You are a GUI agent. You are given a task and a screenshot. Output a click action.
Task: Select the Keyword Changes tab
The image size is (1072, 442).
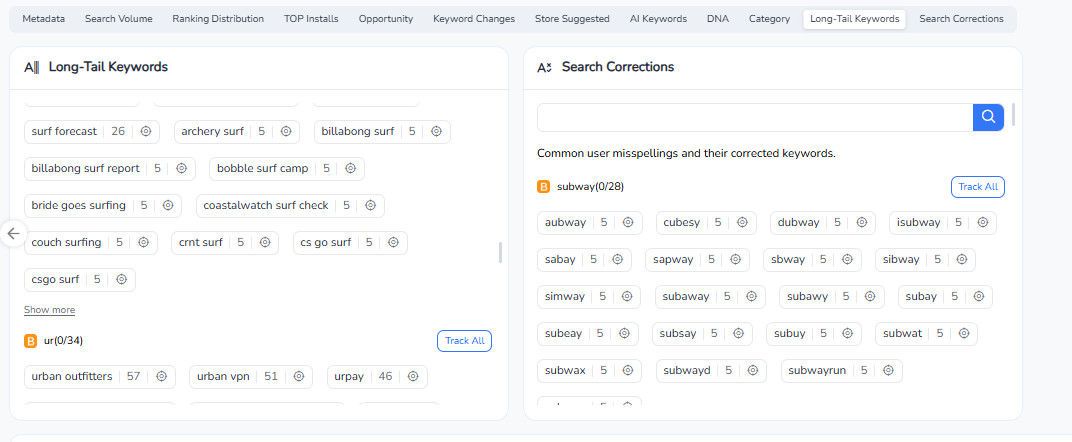[x=474, y=19]
